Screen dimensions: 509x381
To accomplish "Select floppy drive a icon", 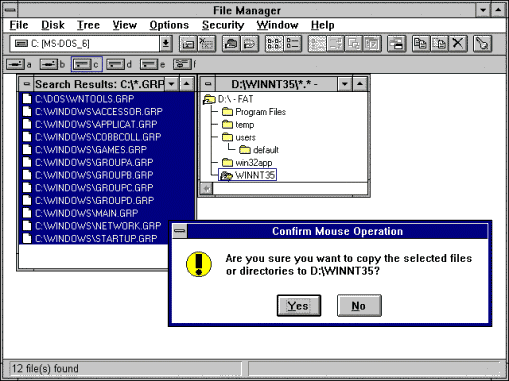I will pyautogui.click(x=15, y=64).
